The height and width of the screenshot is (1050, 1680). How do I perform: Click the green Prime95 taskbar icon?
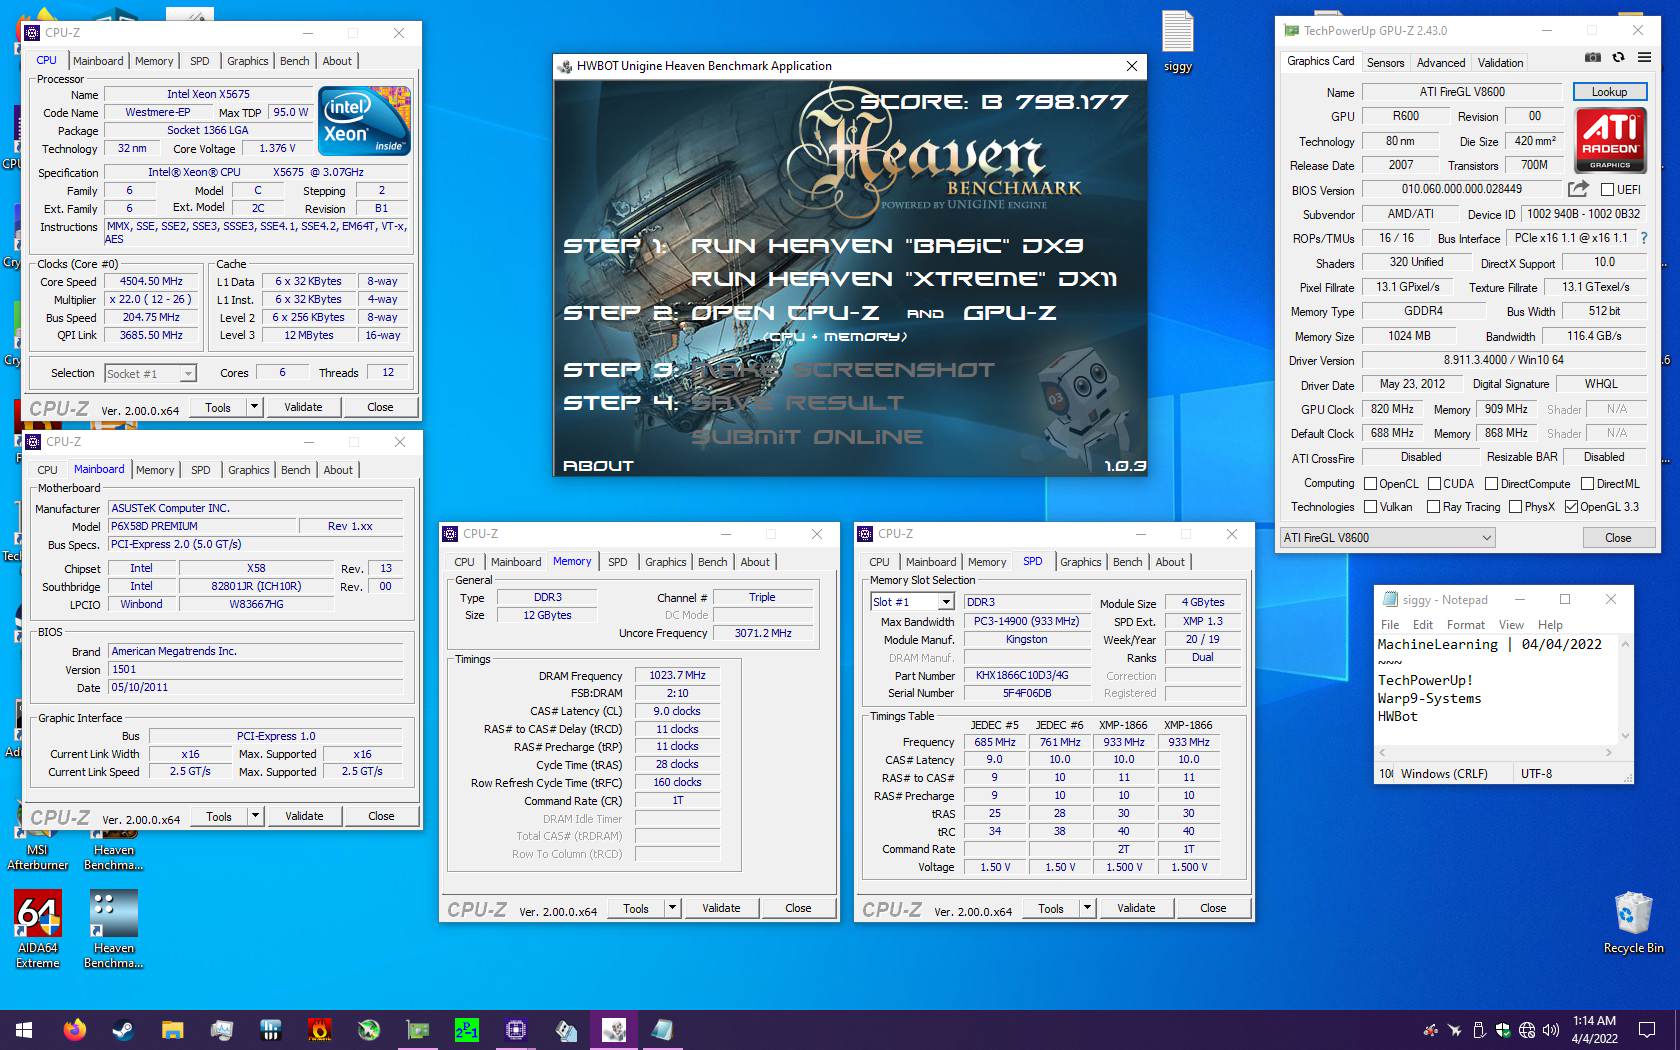pyautogui.click(x=467, y=1029)
